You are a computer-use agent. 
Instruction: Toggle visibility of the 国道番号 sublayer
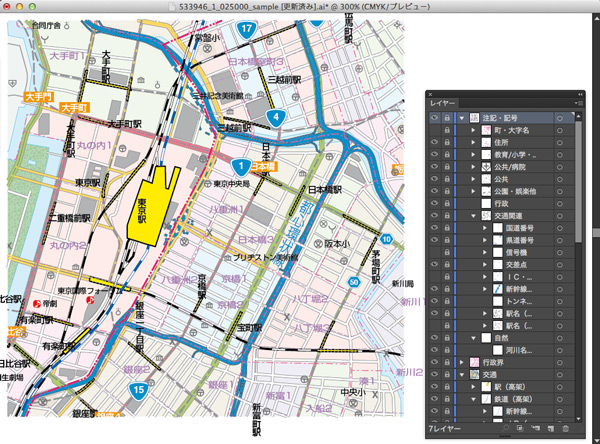click(x=434, y=229)
